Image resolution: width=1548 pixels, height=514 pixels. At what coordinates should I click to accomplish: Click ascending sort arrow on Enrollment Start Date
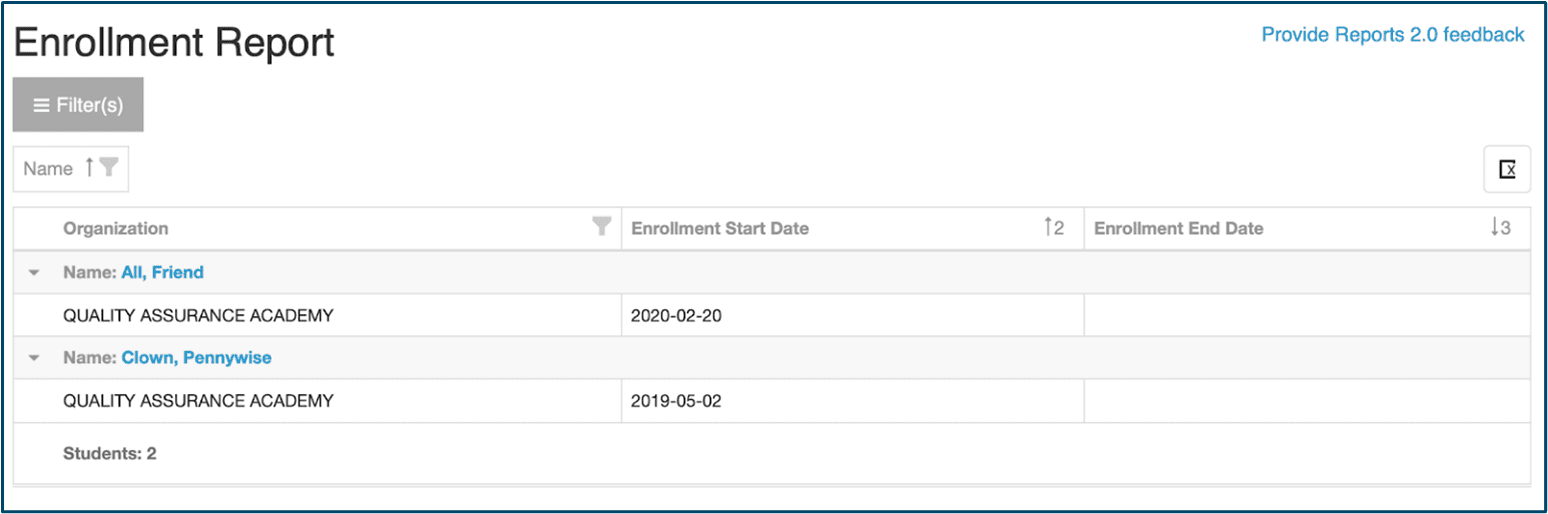point(1048,227)
